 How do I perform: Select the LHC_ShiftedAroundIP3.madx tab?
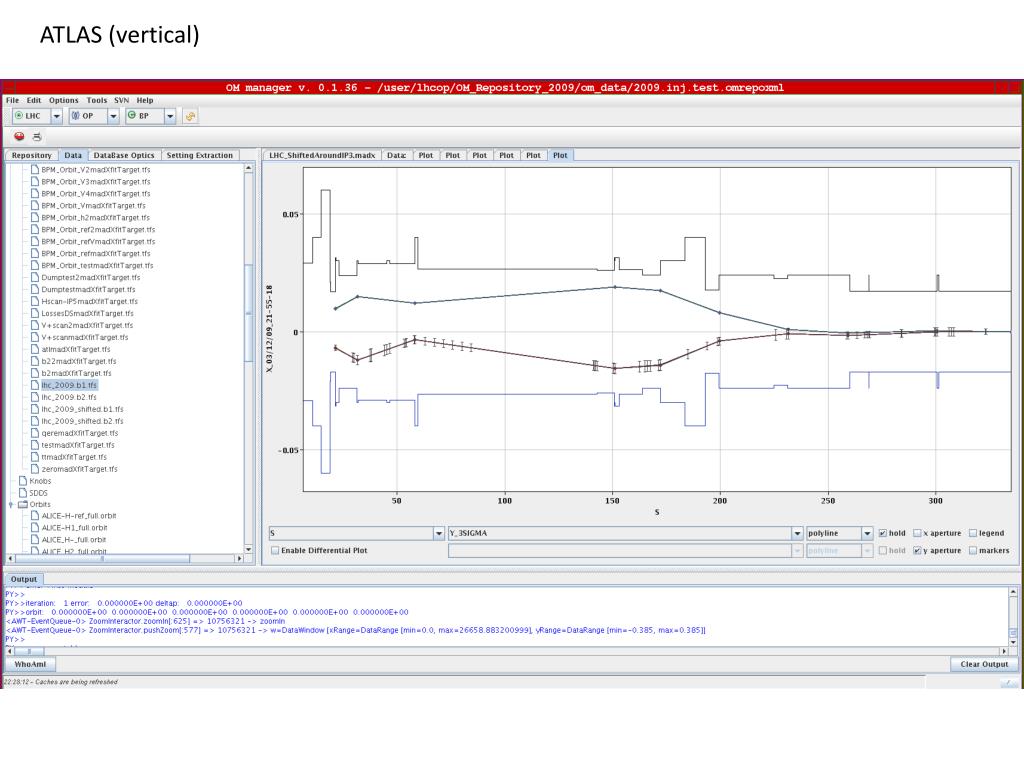point(322,155)
